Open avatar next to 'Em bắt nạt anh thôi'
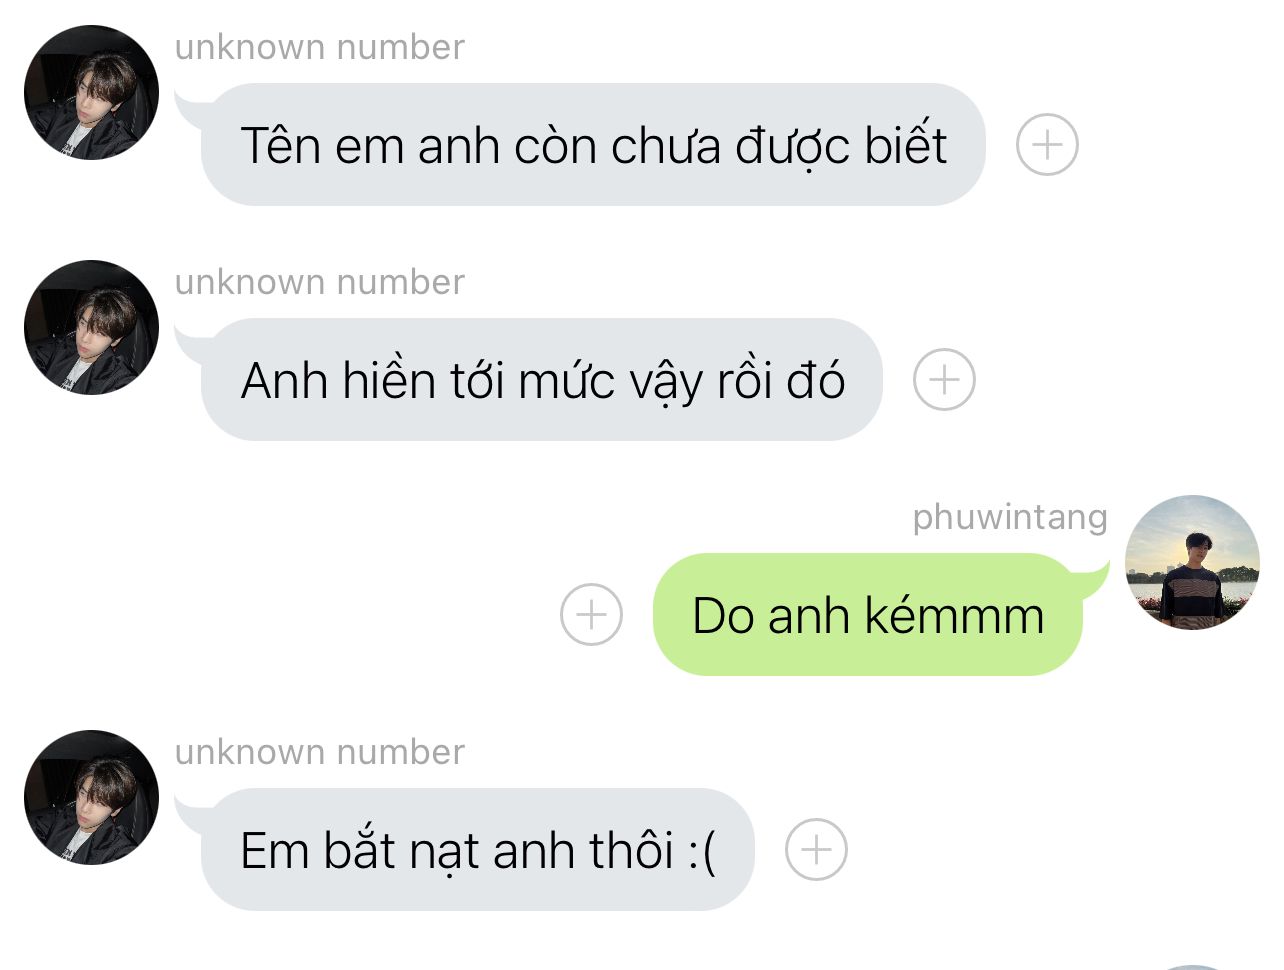This screenshot has height=970, width=1284. pos(91,798)
